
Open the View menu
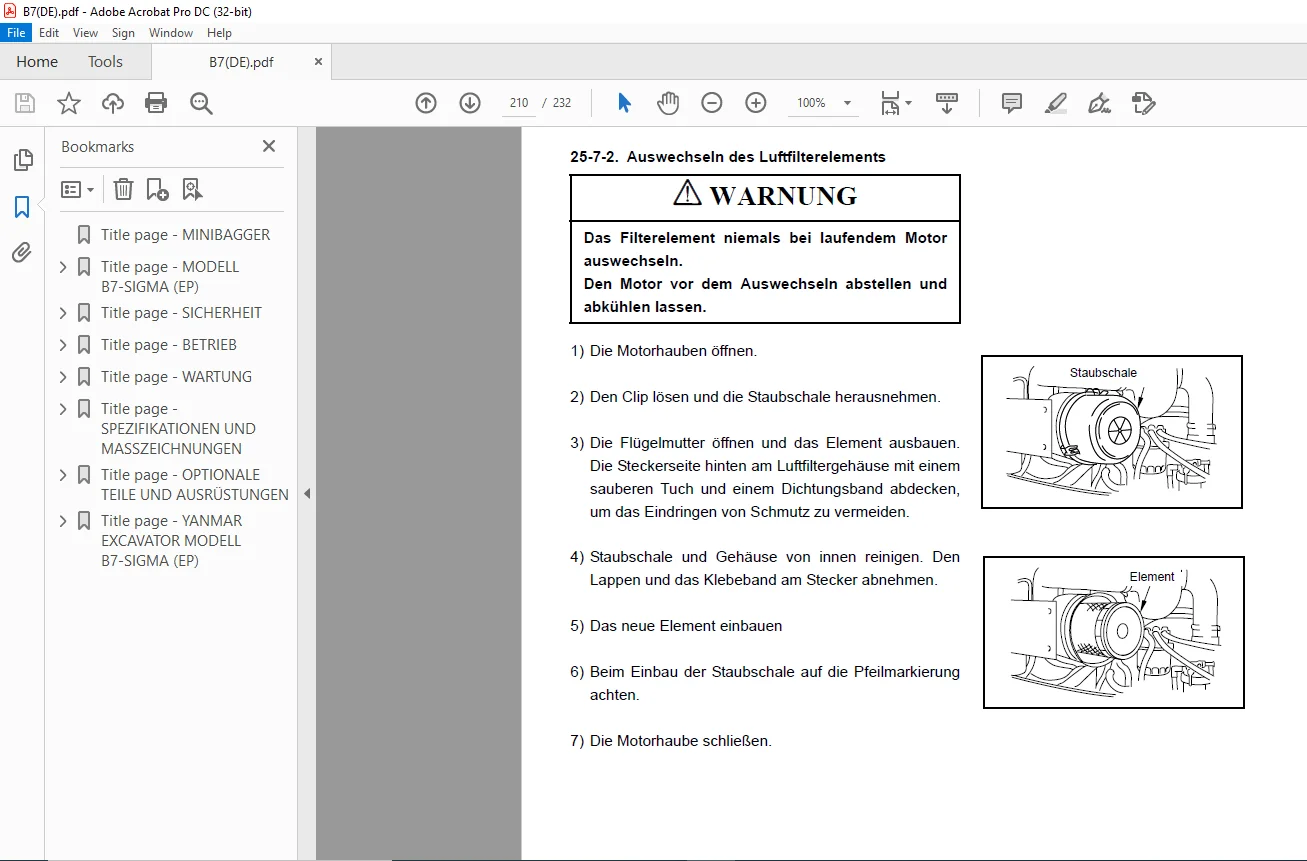tap(85, 33)
